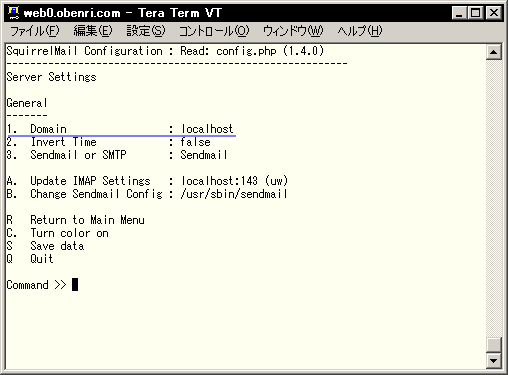Open the 編集(E) menu
The image size is (508, 375).
pyautogui.click(x=93, y=31)
